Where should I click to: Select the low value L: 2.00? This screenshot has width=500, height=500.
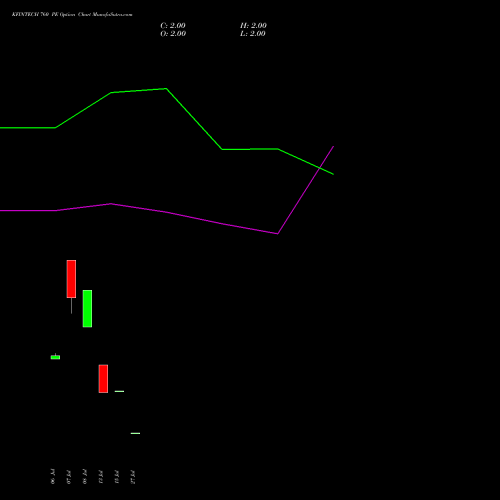(253, 34)
